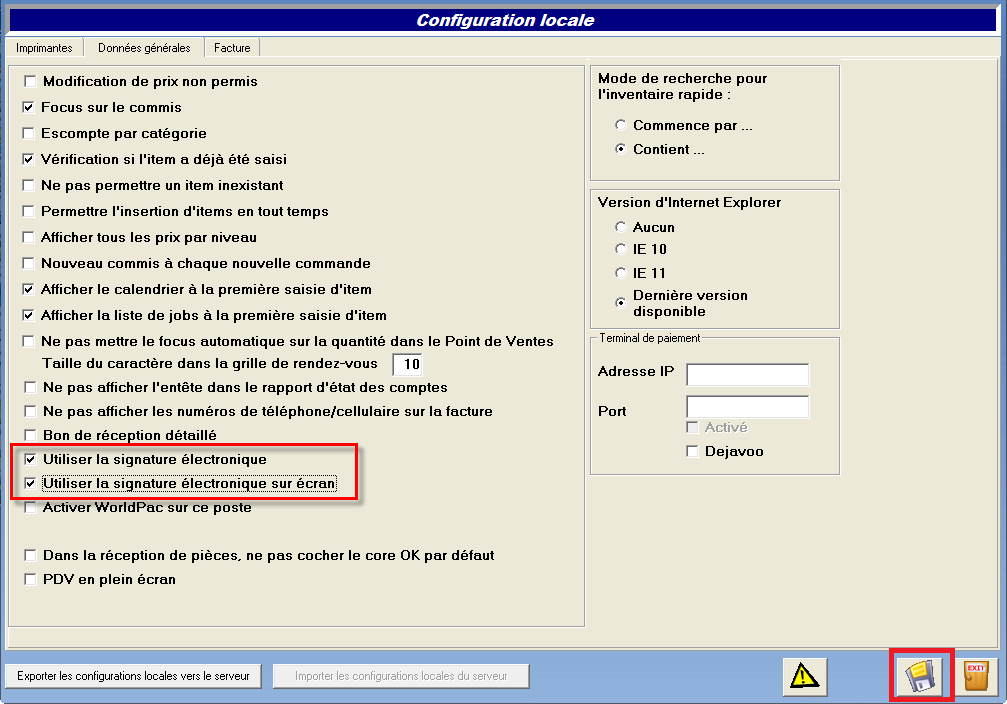Uncheck Focus sur le commis

pyautogui.click(x=28, y=107)
